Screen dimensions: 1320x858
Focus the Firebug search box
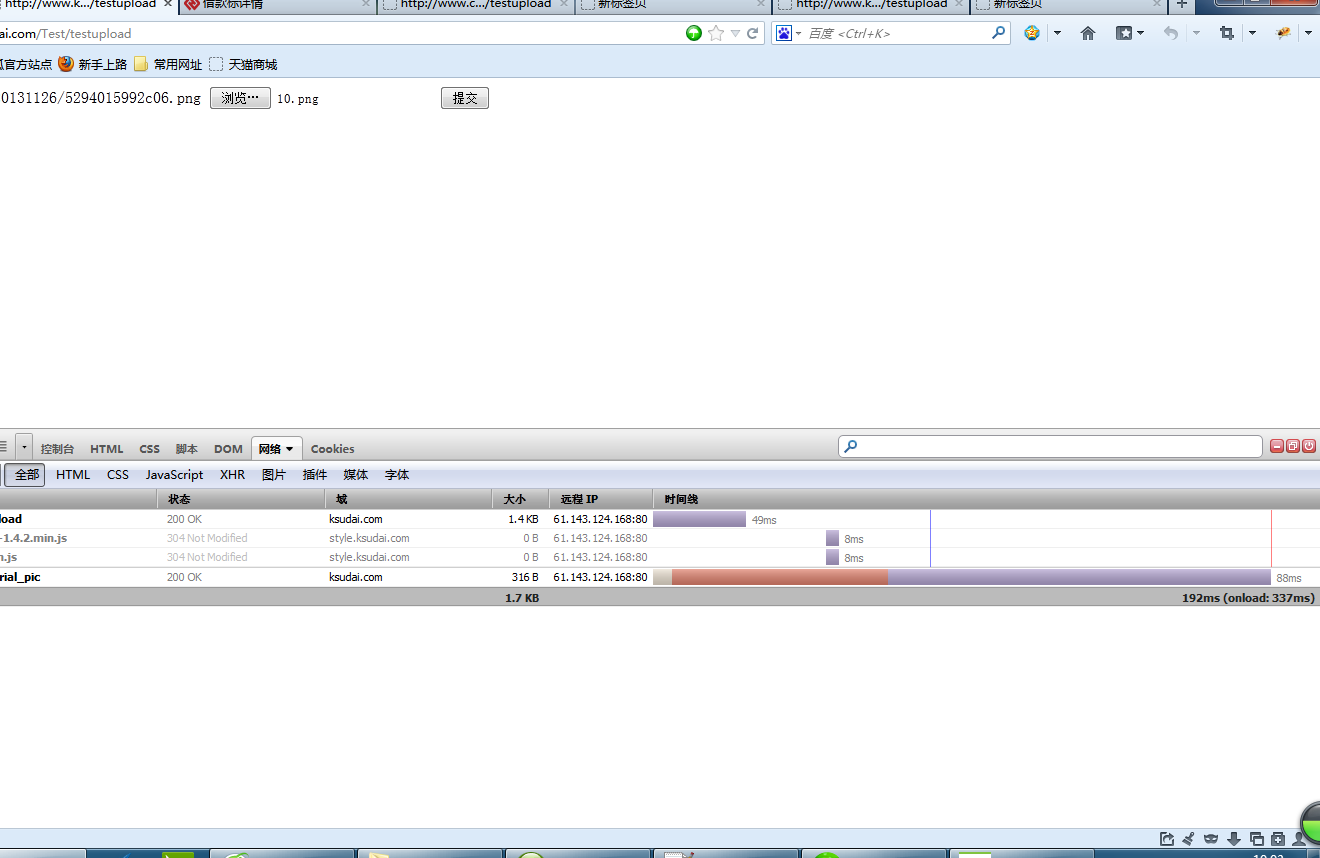(1050, 446)
